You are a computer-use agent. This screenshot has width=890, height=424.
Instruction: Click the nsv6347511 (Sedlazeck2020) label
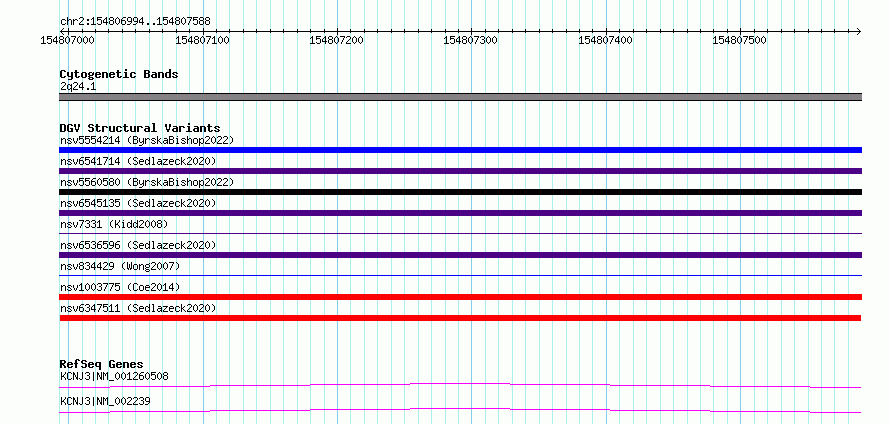(x=138, y=308)
